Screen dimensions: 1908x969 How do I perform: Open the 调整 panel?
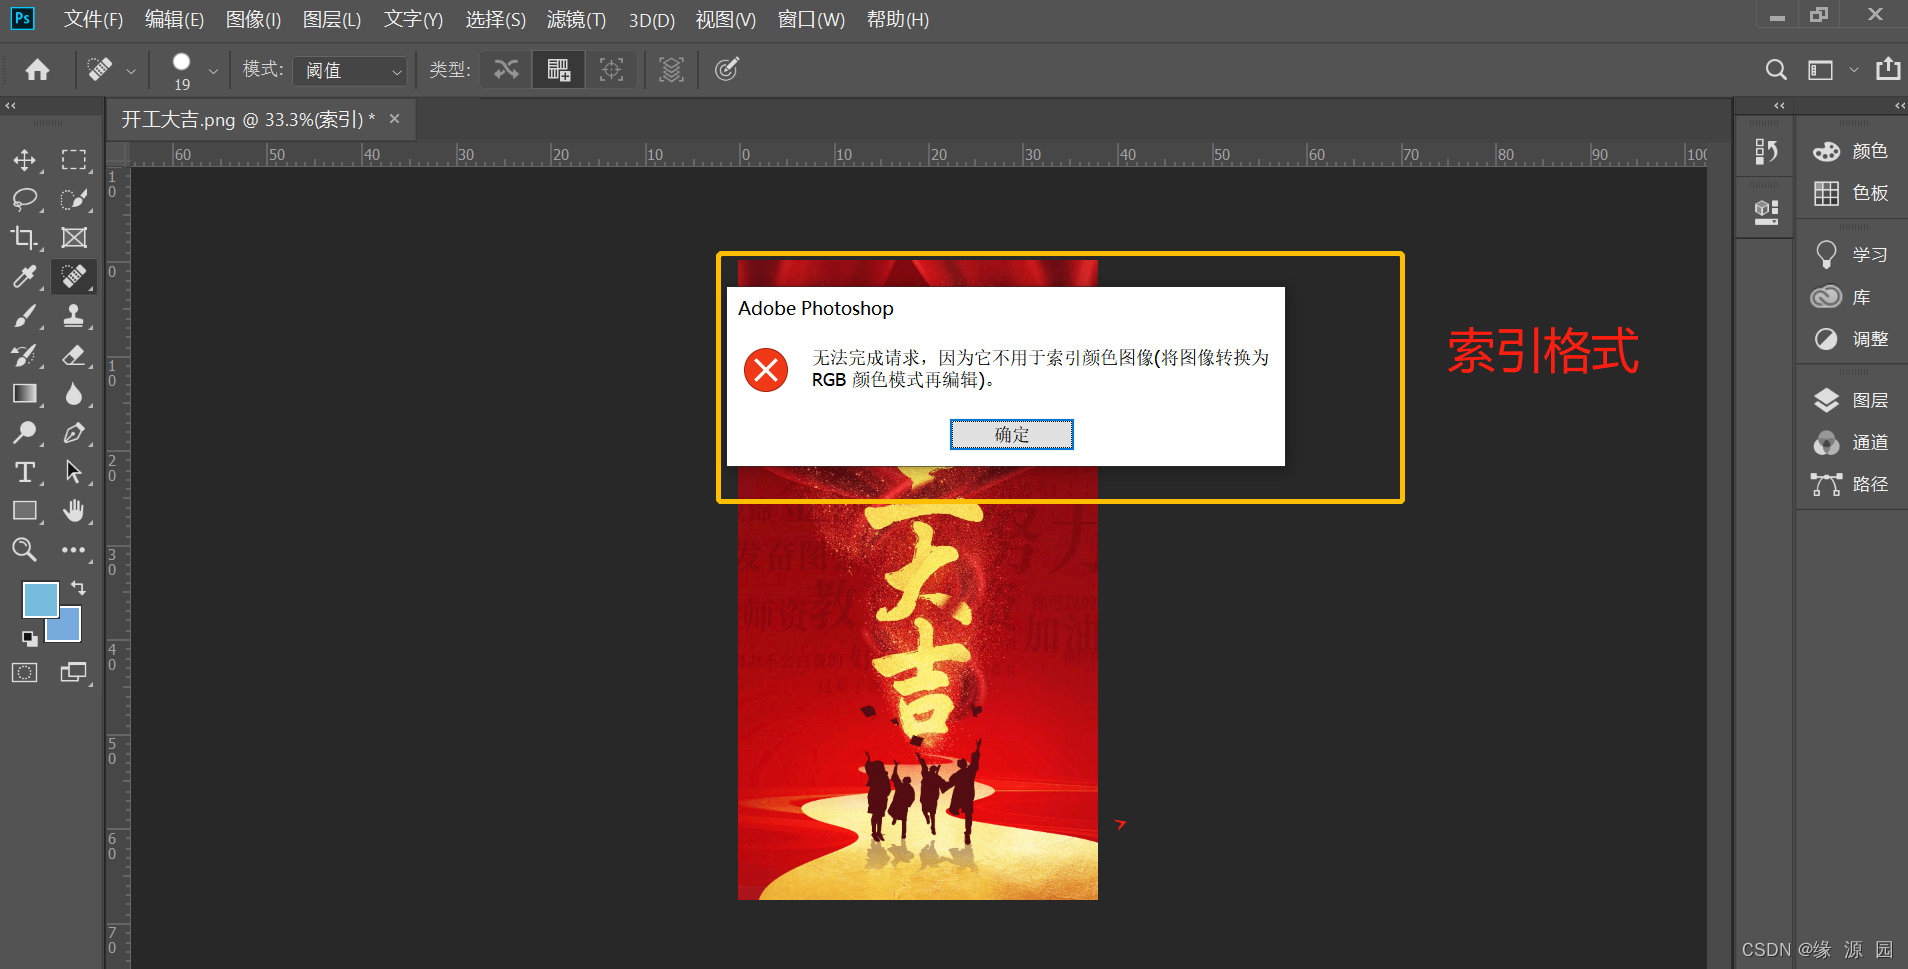tap(1851, 339)
